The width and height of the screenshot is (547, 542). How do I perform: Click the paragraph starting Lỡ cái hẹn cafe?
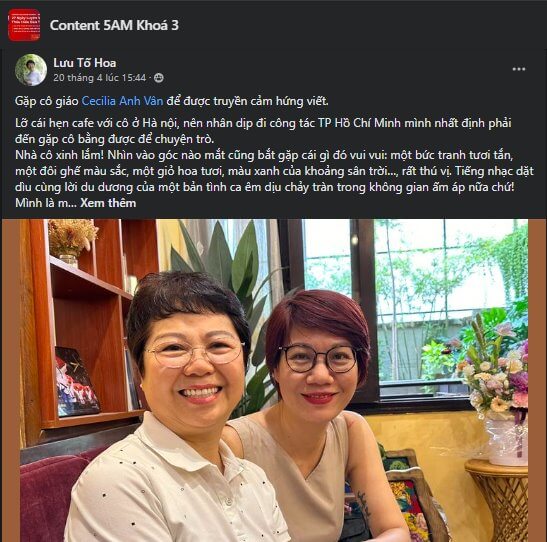(x=263, y=131)
